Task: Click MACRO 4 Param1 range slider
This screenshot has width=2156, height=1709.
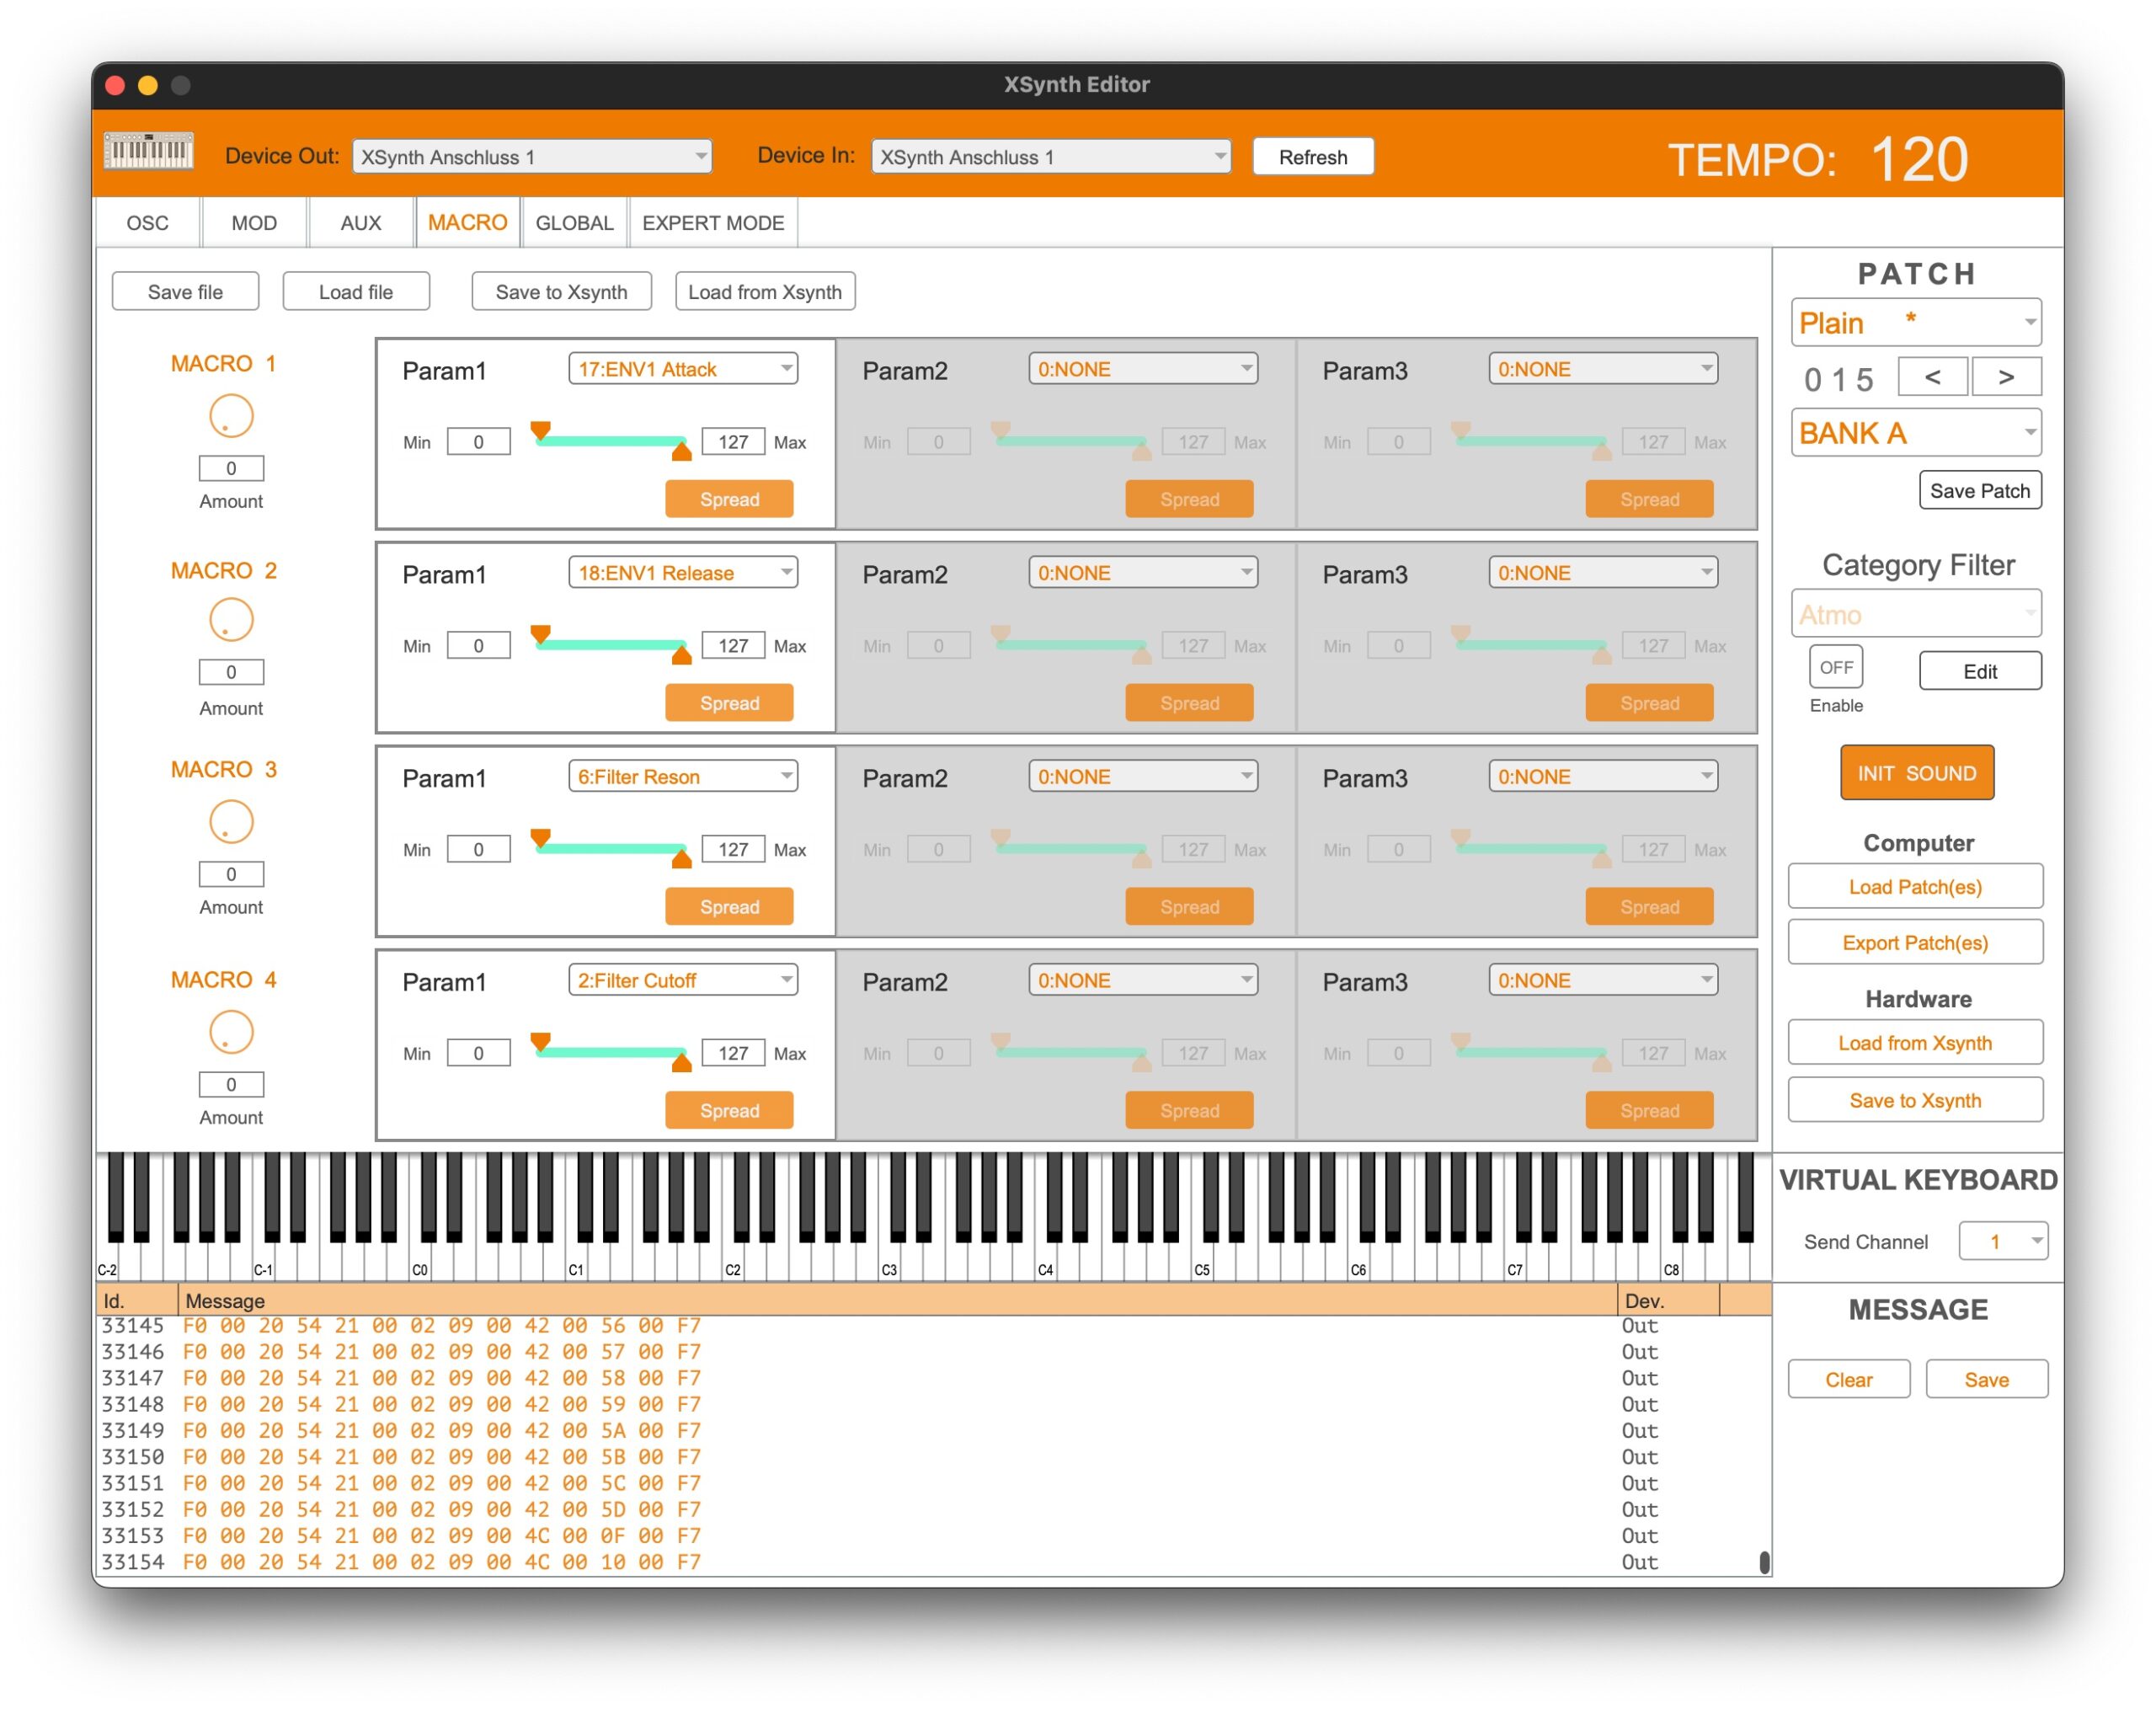Action: coord(611,1053)
